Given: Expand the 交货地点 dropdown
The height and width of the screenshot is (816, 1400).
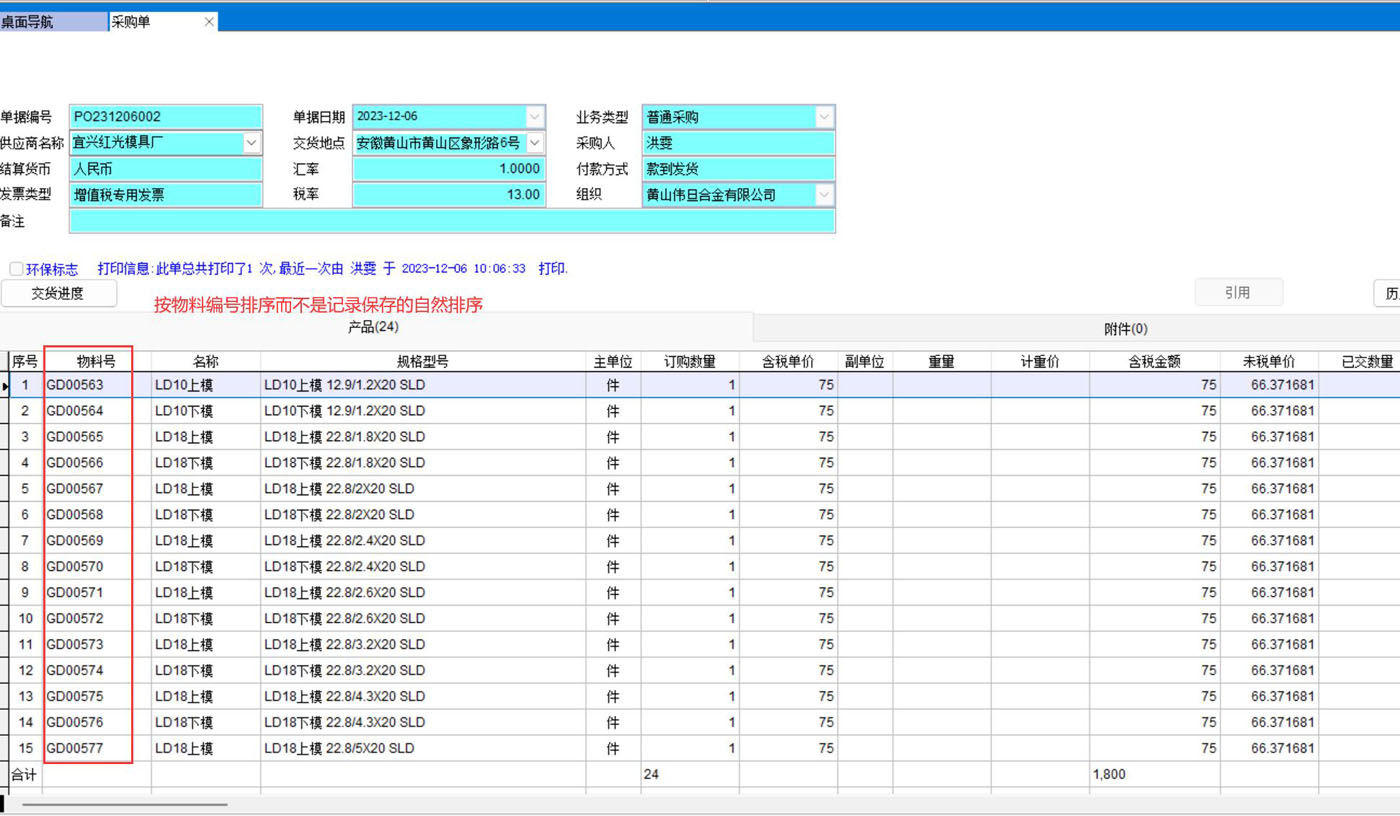Looking at the screenshot, I should (x=535, y=143).
